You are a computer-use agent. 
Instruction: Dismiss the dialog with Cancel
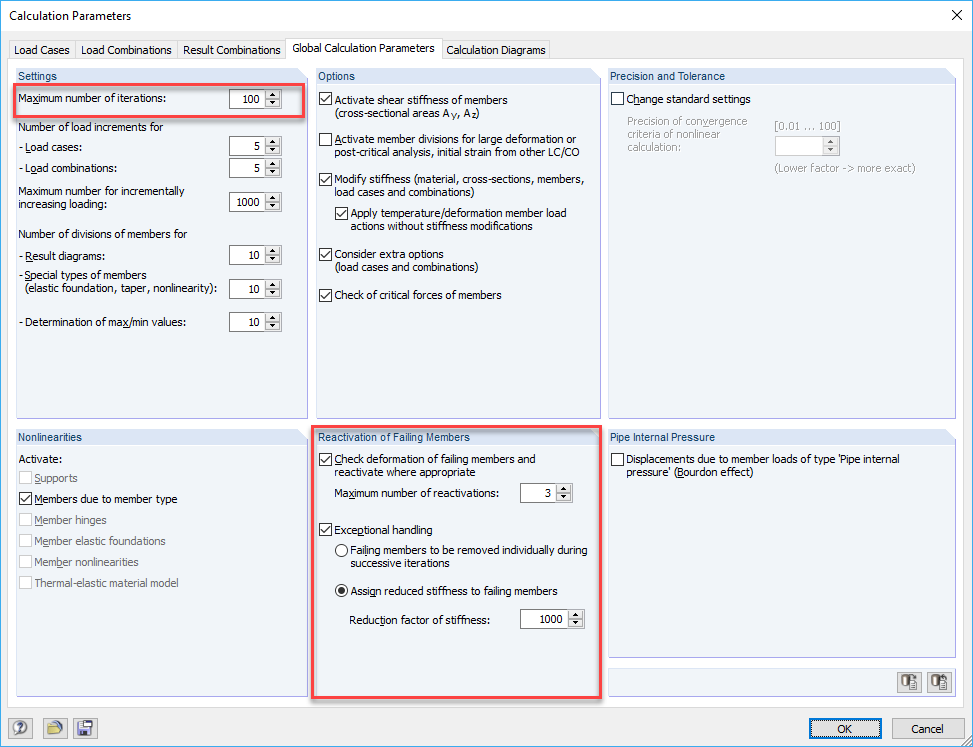[x=927, y=728]
